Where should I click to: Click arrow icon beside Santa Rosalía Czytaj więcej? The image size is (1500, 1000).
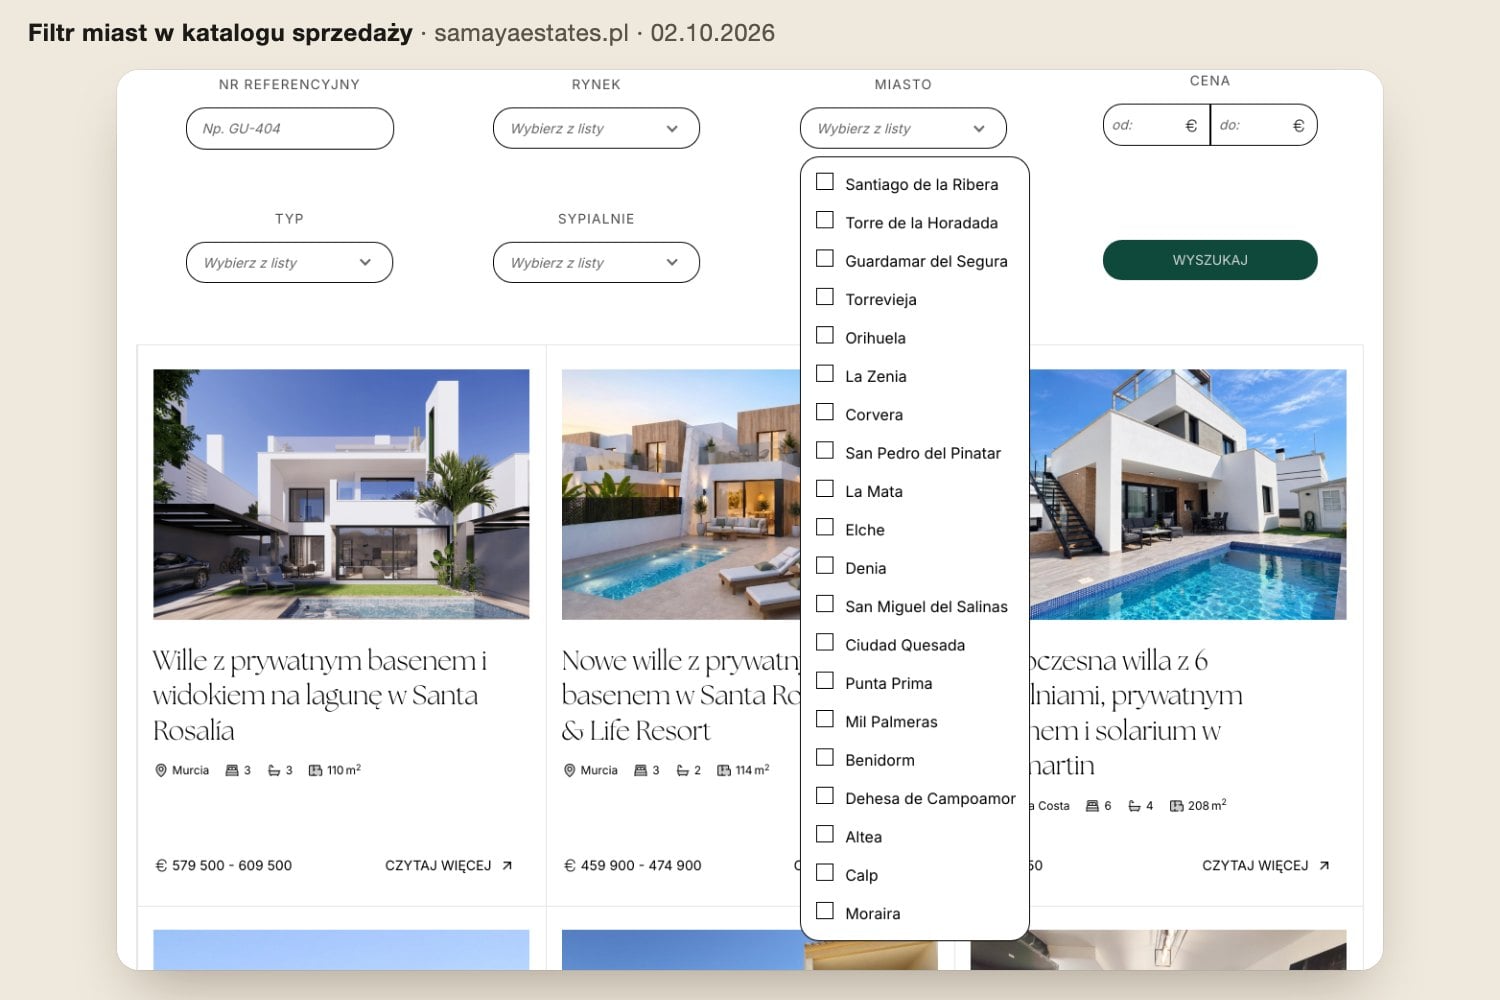[x=507, y=866]
